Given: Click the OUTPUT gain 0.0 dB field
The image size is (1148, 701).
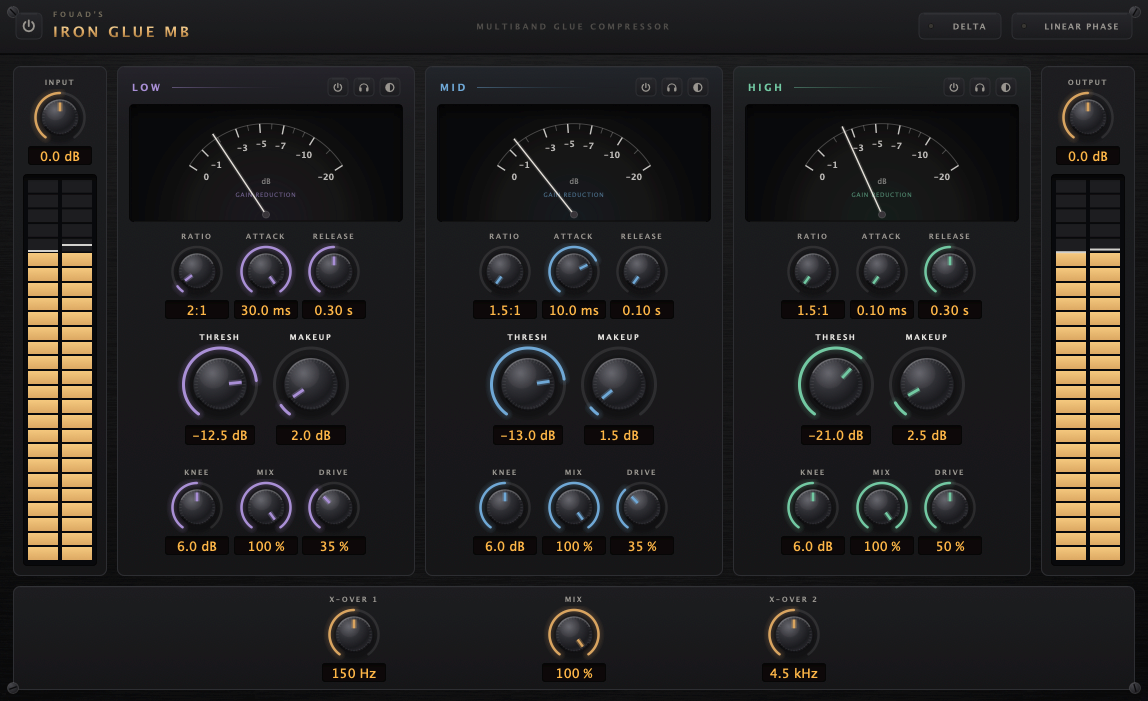Looking at the screenshot, I should pyautogui.click(x=1087, y=156).
